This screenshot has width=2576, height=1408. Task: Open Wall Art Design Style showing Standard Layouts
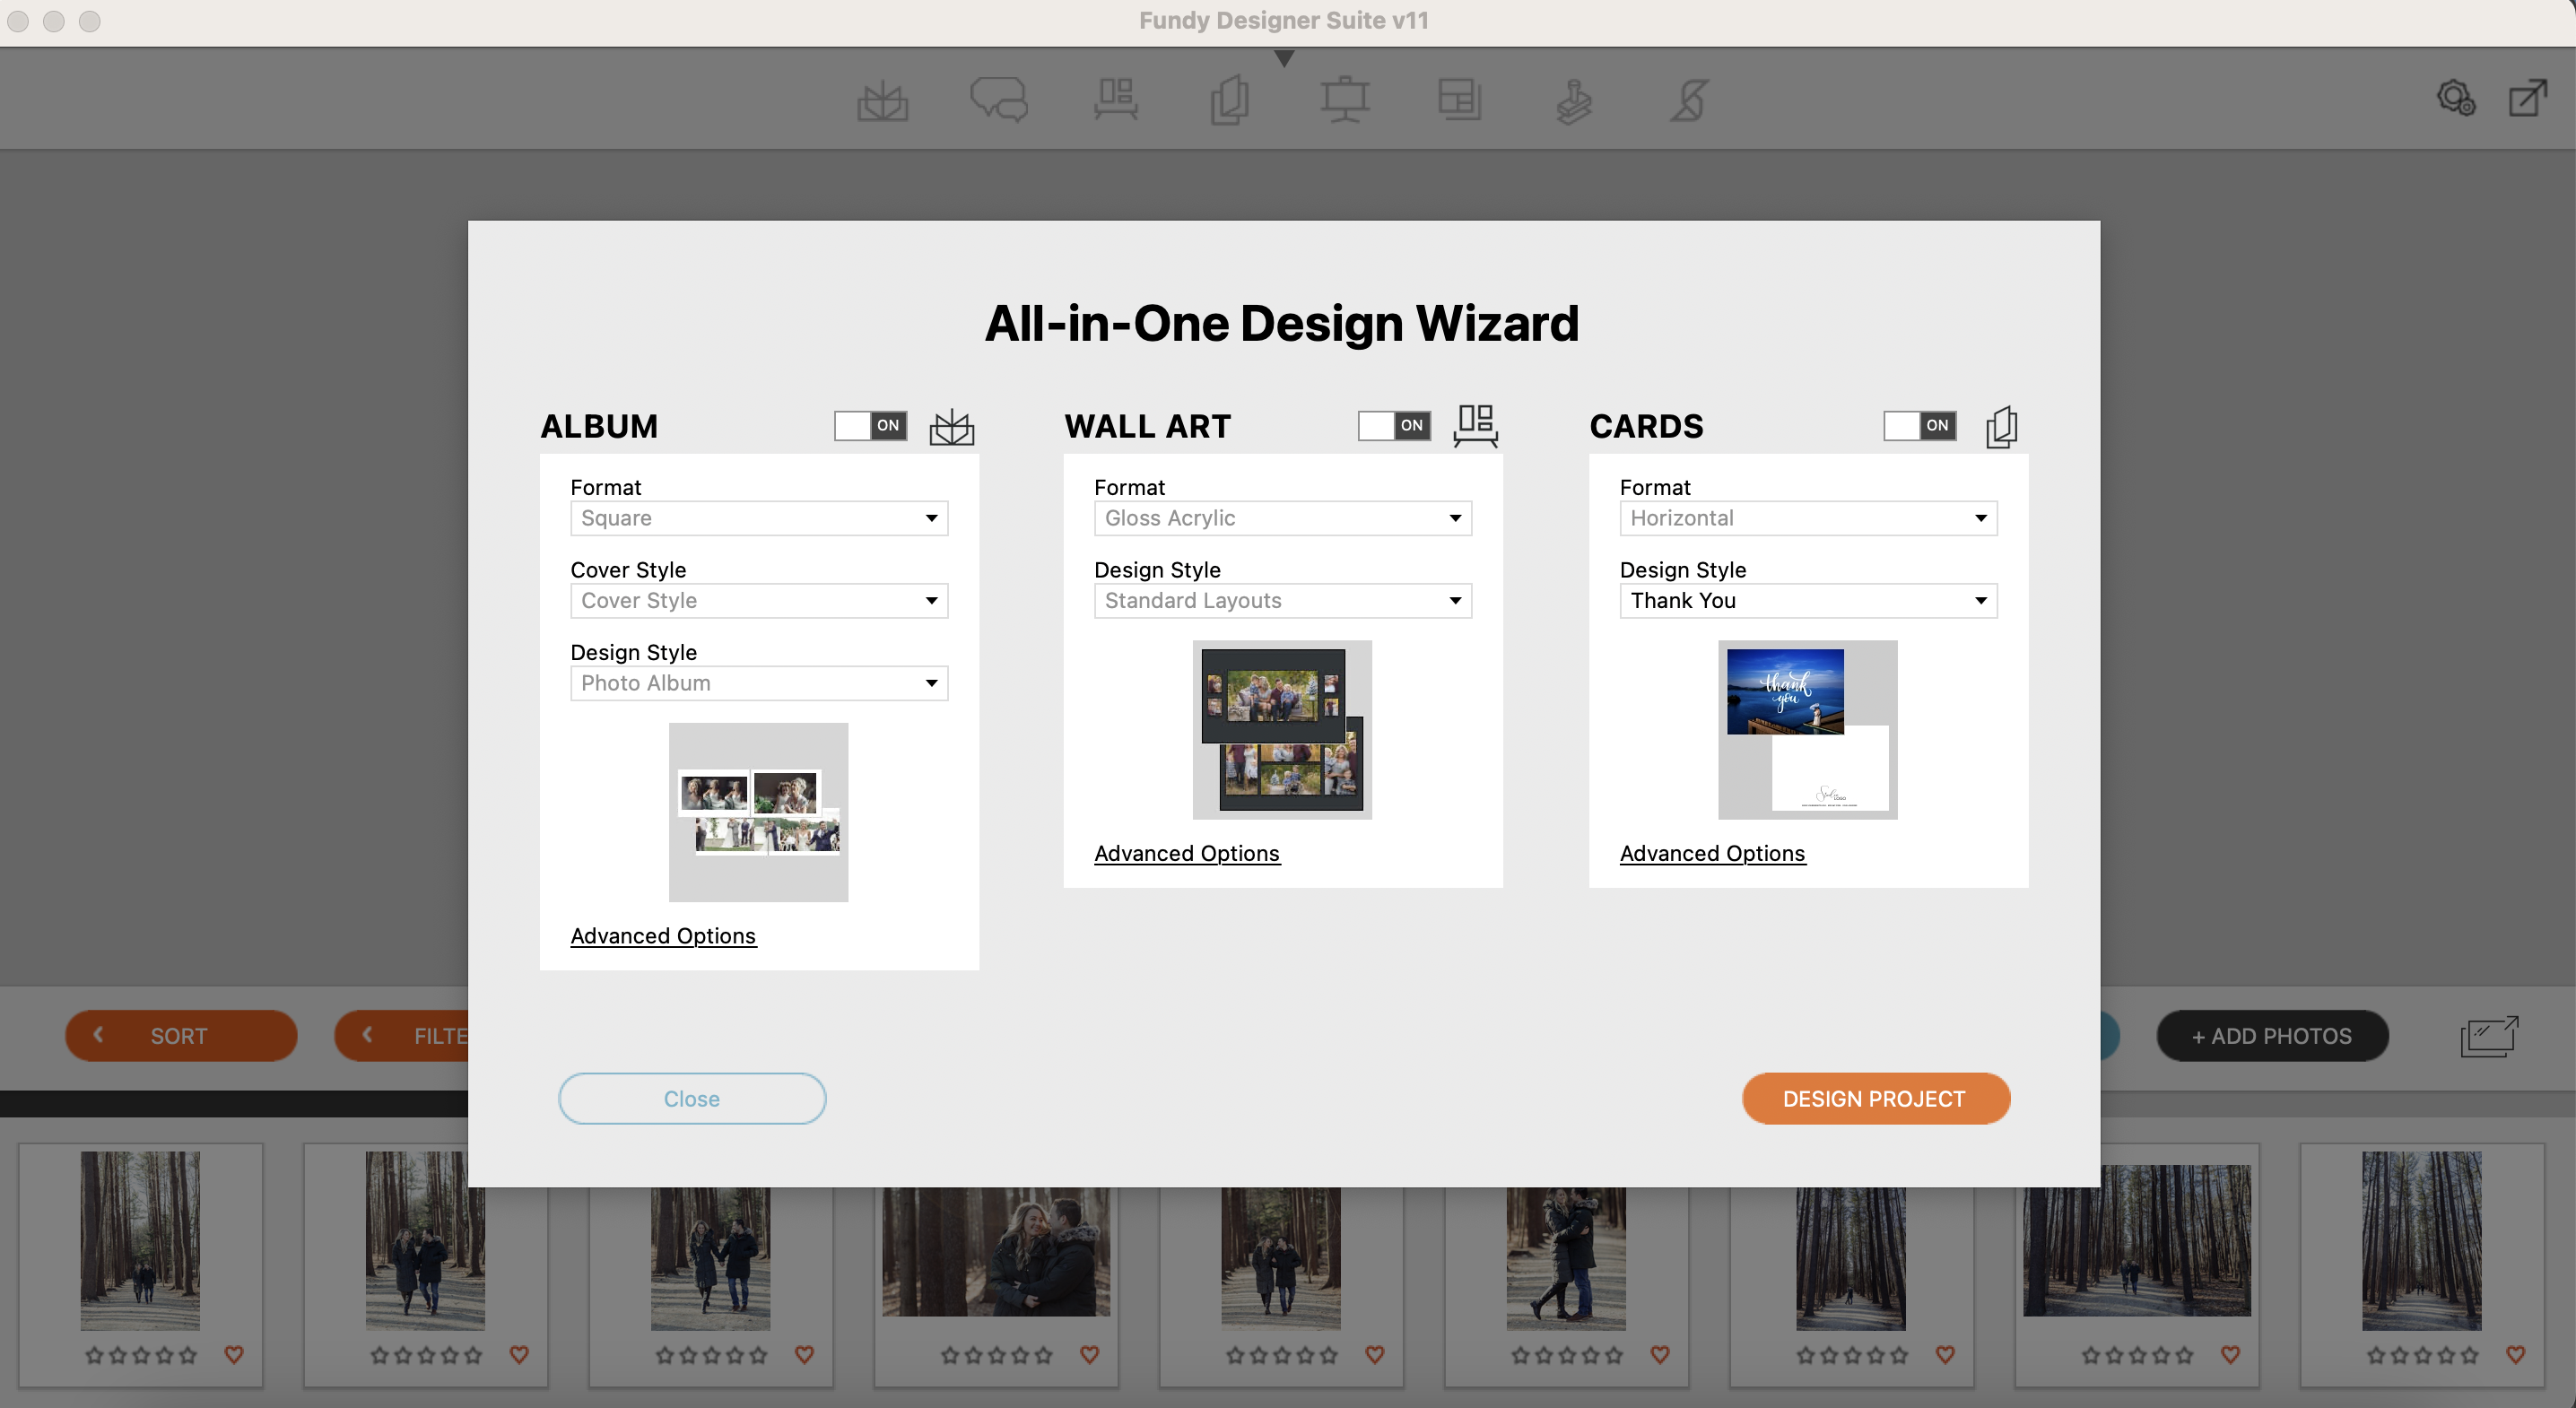click(1283, 601)
